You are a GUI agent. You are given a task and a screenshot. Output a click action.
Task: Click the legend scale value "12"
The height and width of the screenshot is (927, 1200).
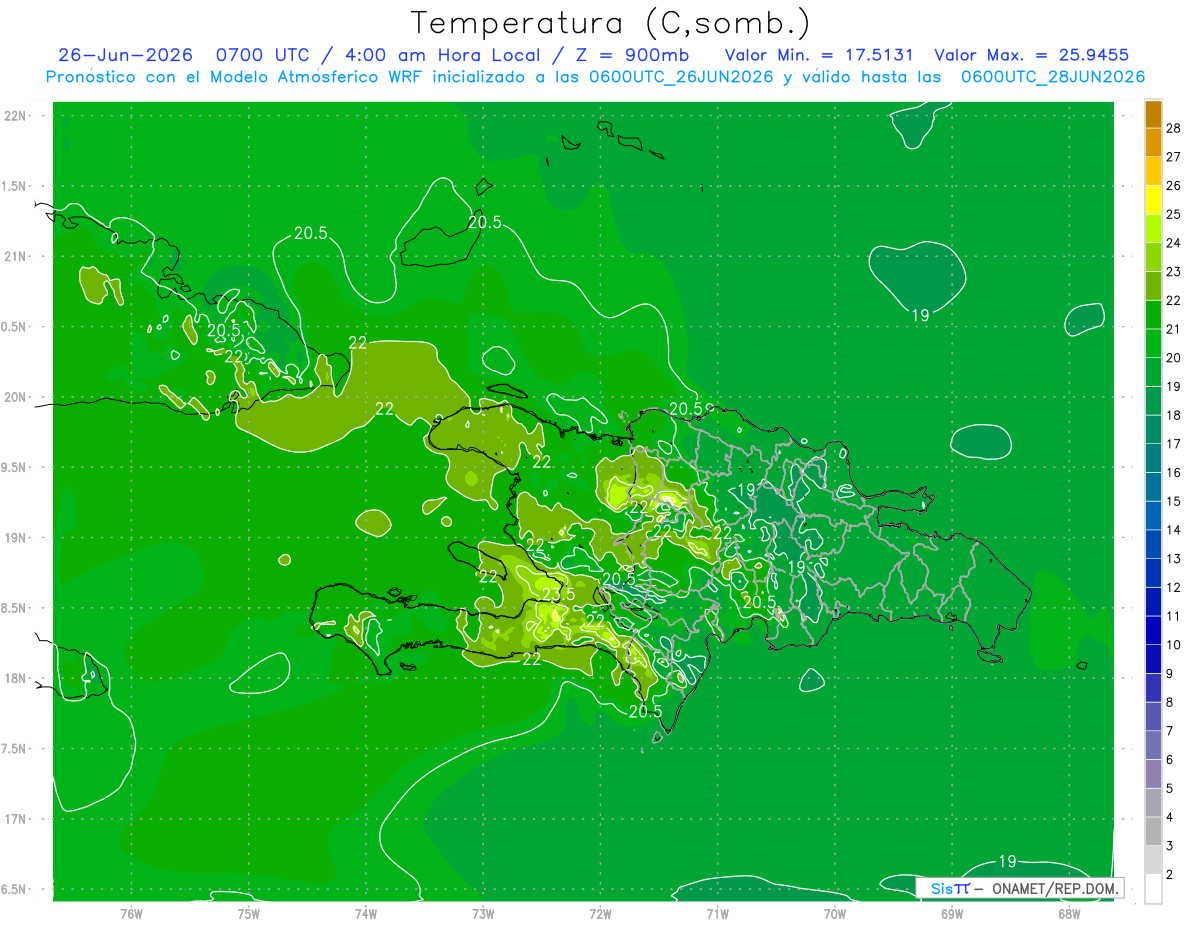coord(1174,587)
